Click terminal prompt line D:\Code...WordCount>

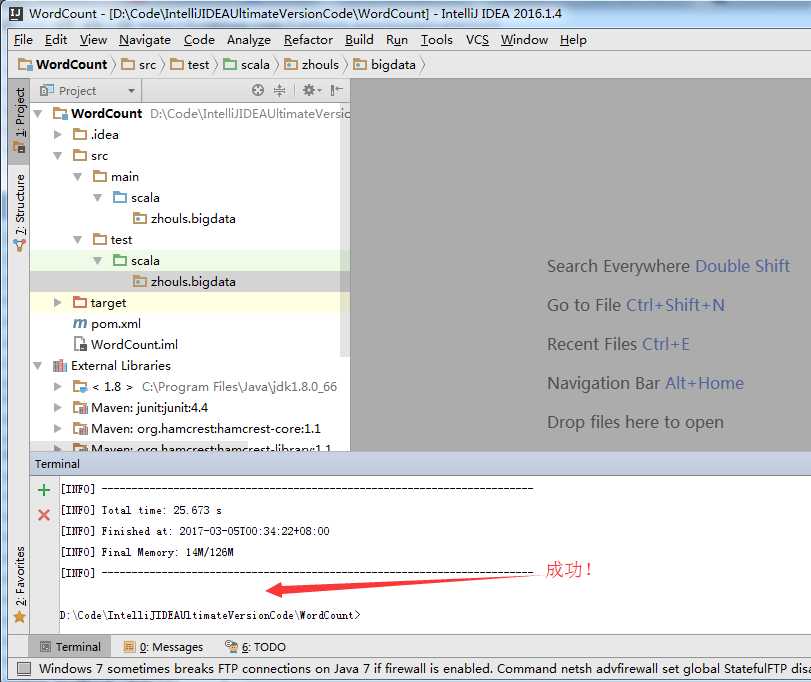point(210,615)
